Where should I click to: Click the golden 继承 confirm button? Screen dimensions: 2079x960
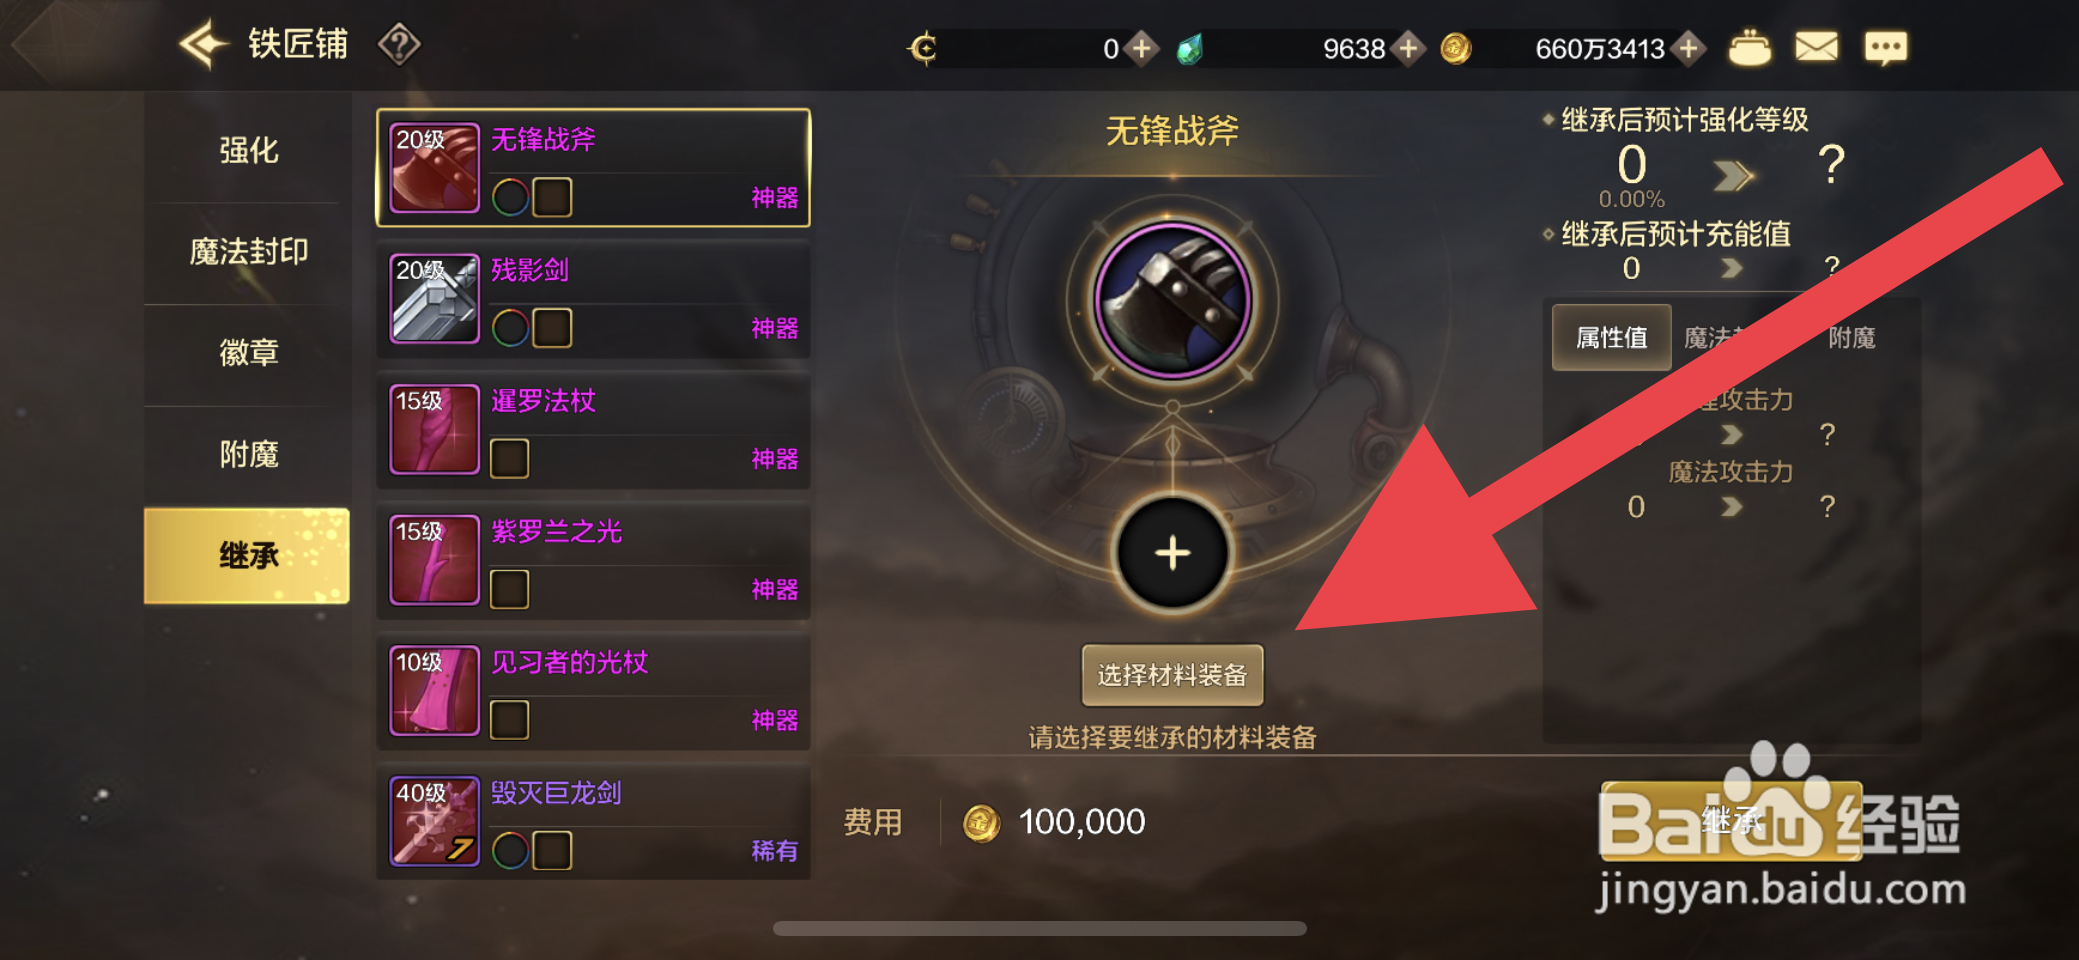tap(1730, 821)
